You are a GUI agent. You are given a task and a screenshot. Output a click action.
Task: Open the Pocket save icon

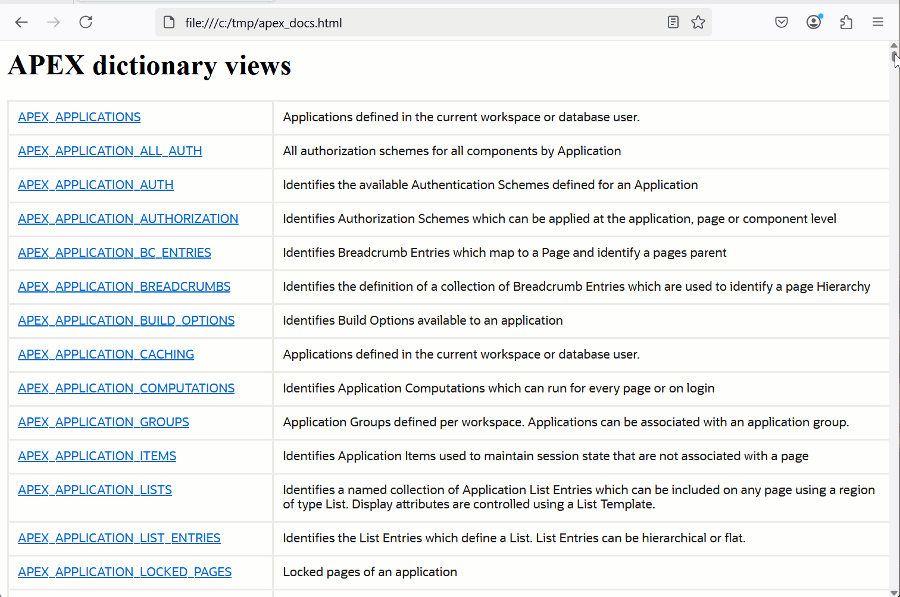[x=782, y=22]
